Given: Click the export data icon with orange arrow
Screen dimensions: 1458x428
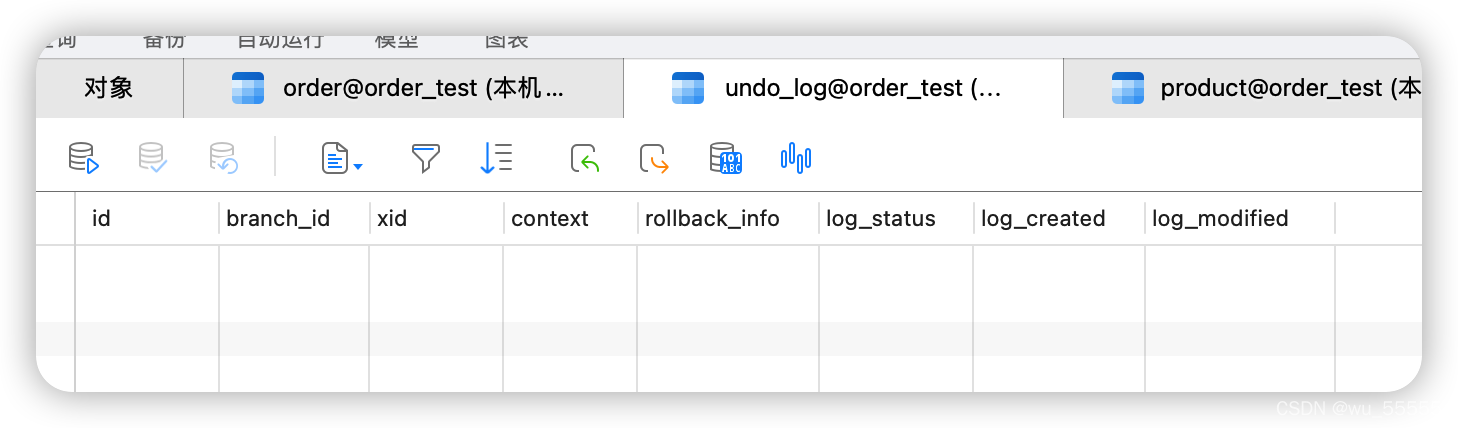Looking at the screenshot, I should (x=654, y=158).
